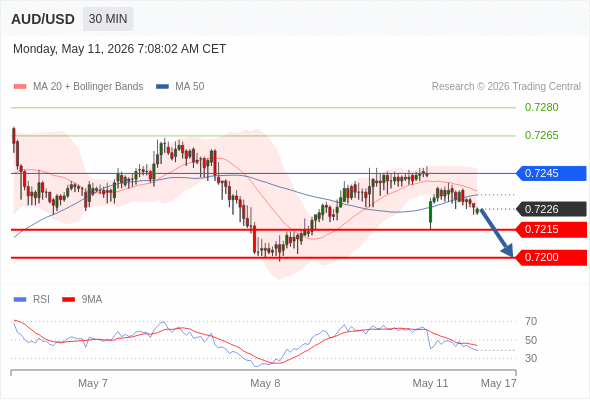The image size is (590, 400).
Task: Select the blue 0.7245 pivot price tag
Action: pyautogui.click(x=552, y=173)
